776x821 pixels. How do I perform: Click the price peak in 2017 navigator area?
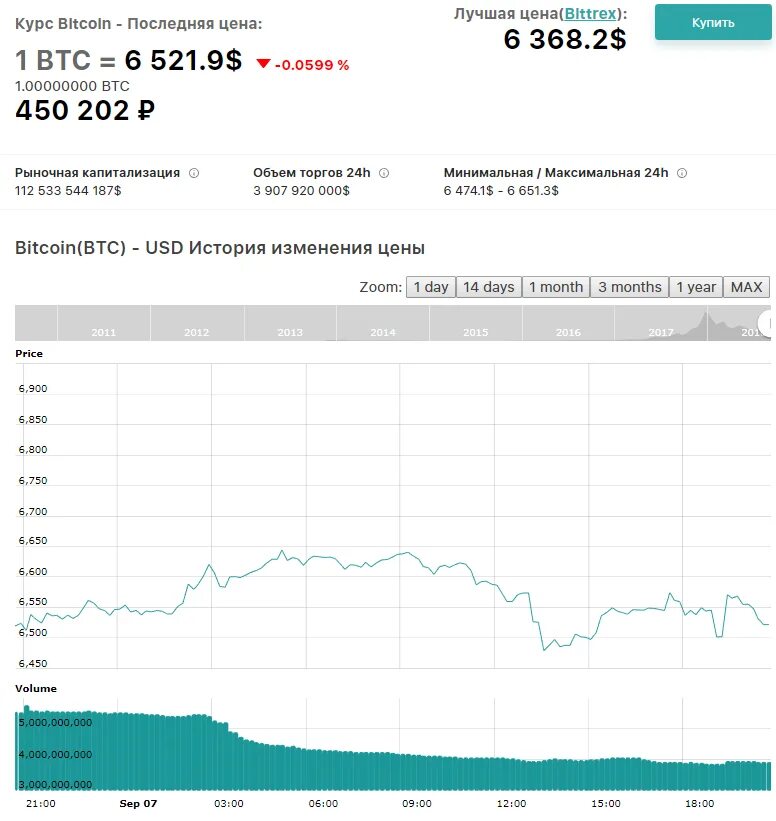pos(705,320)
